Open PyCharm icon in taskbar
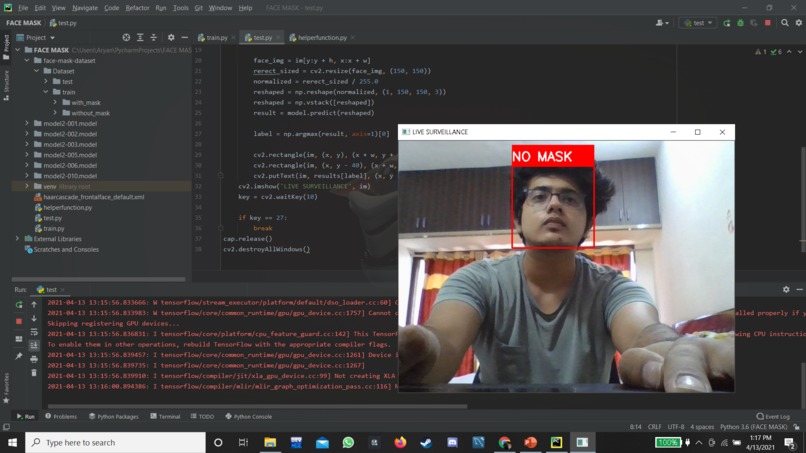The height and width of the screenshot is (453, 806). click(556, 442)
